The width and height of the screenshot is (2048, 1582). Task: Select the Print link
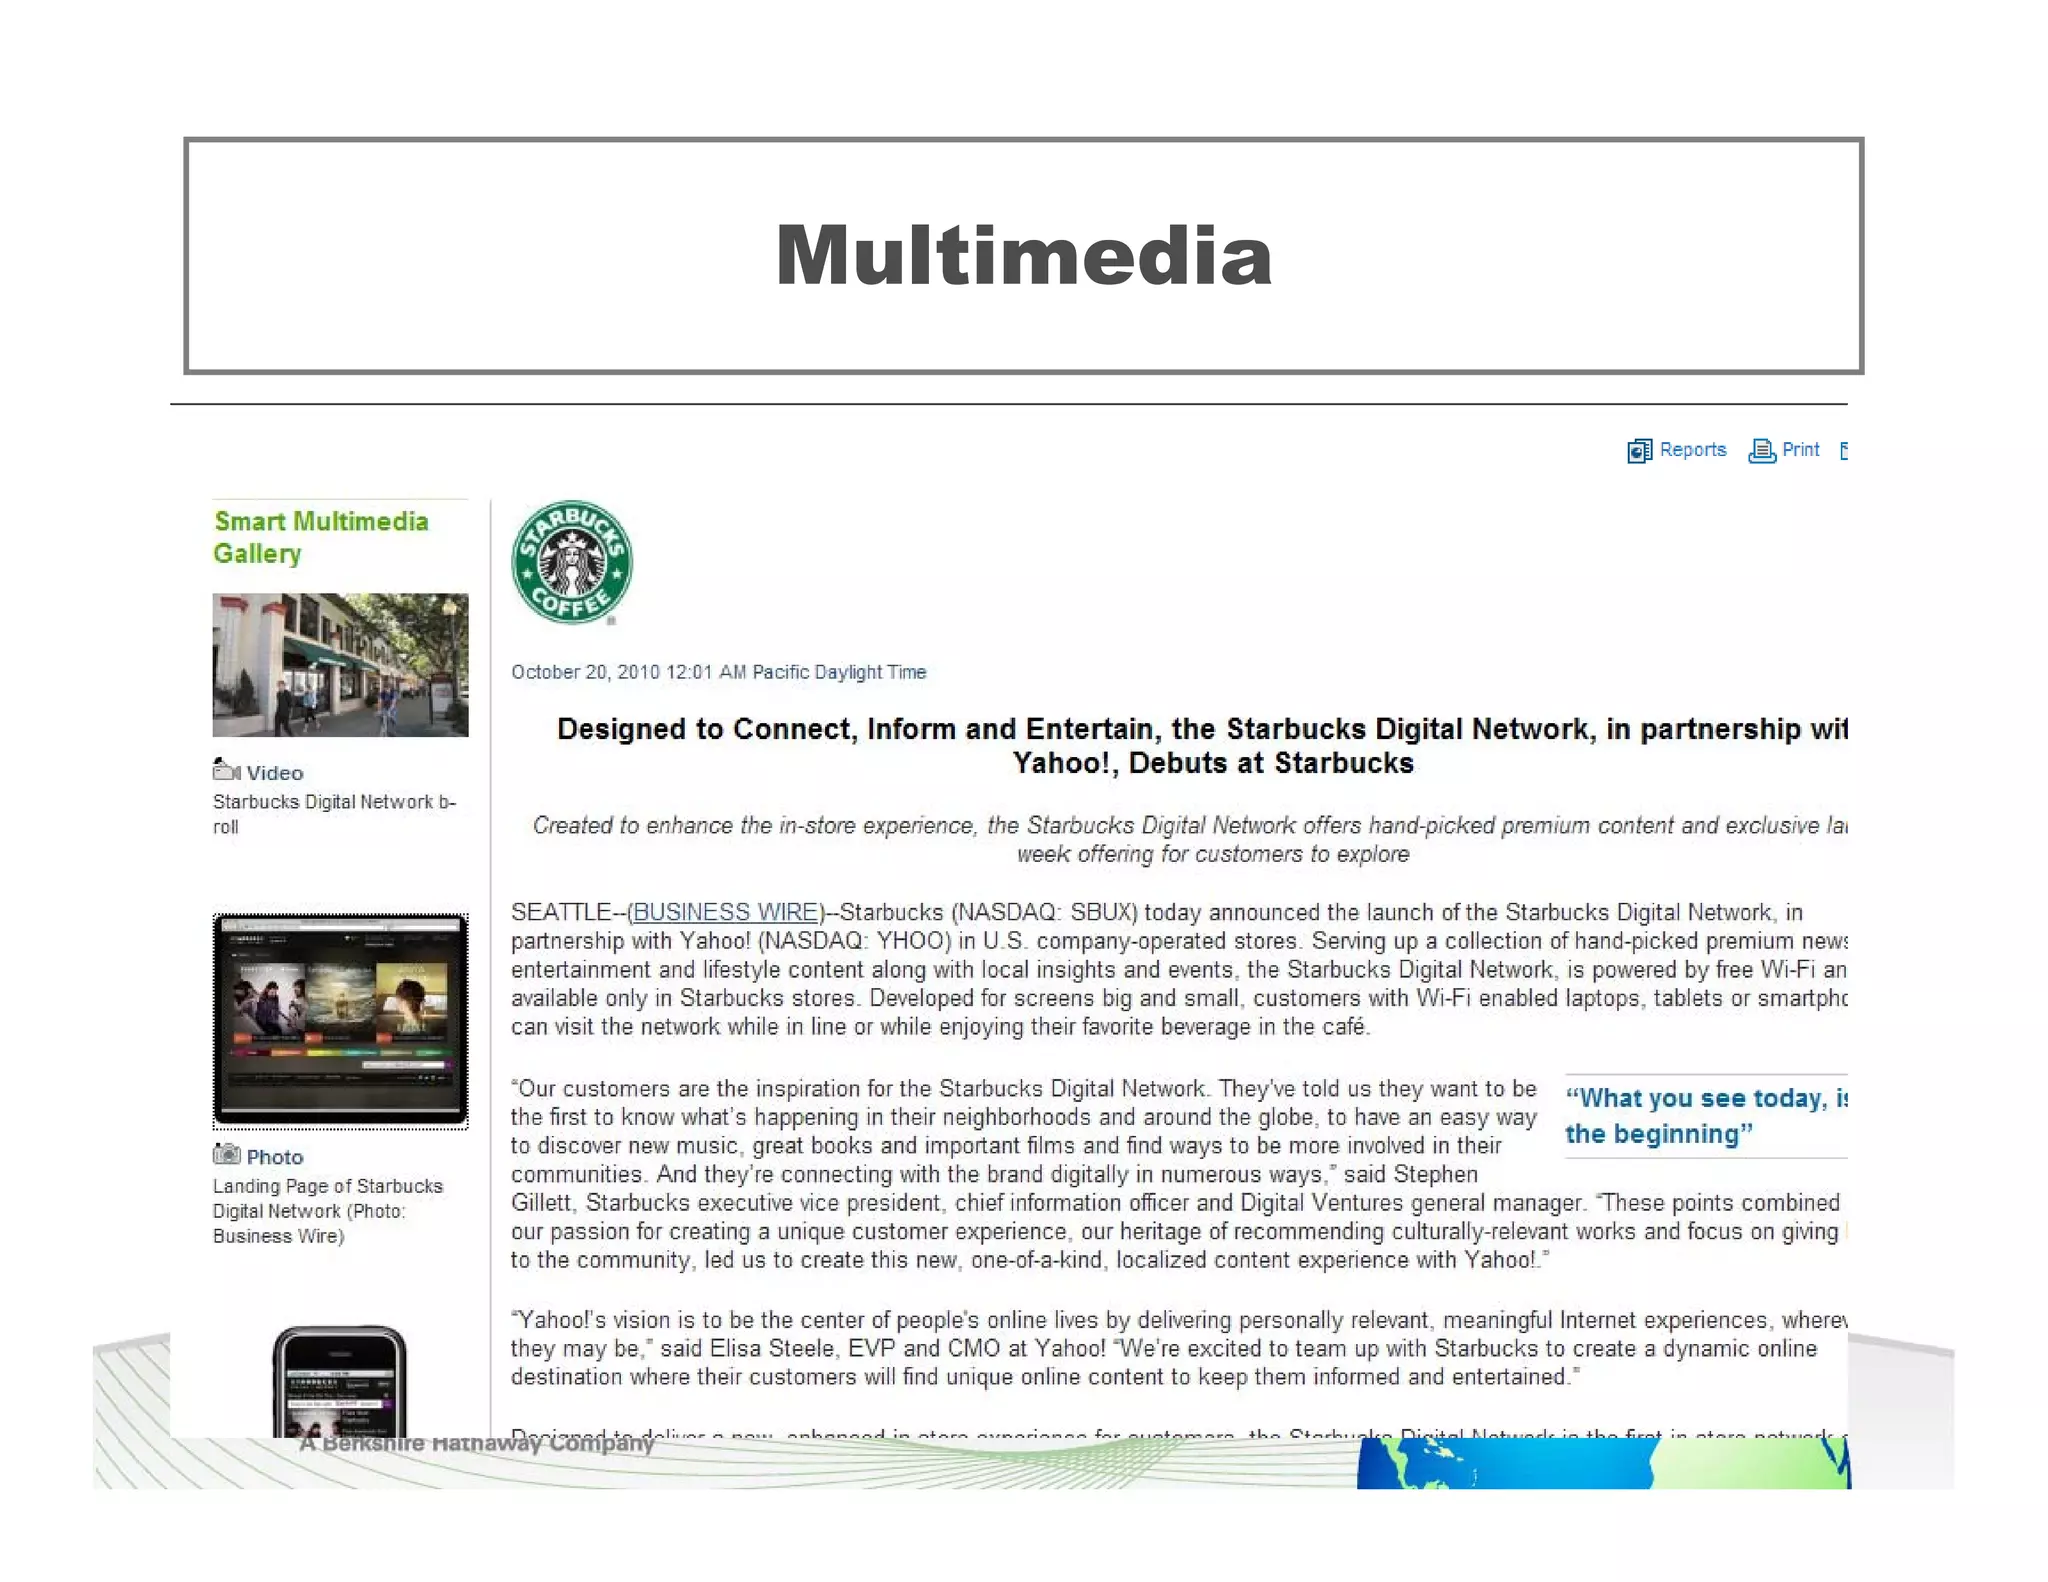tap(1801, 450)
